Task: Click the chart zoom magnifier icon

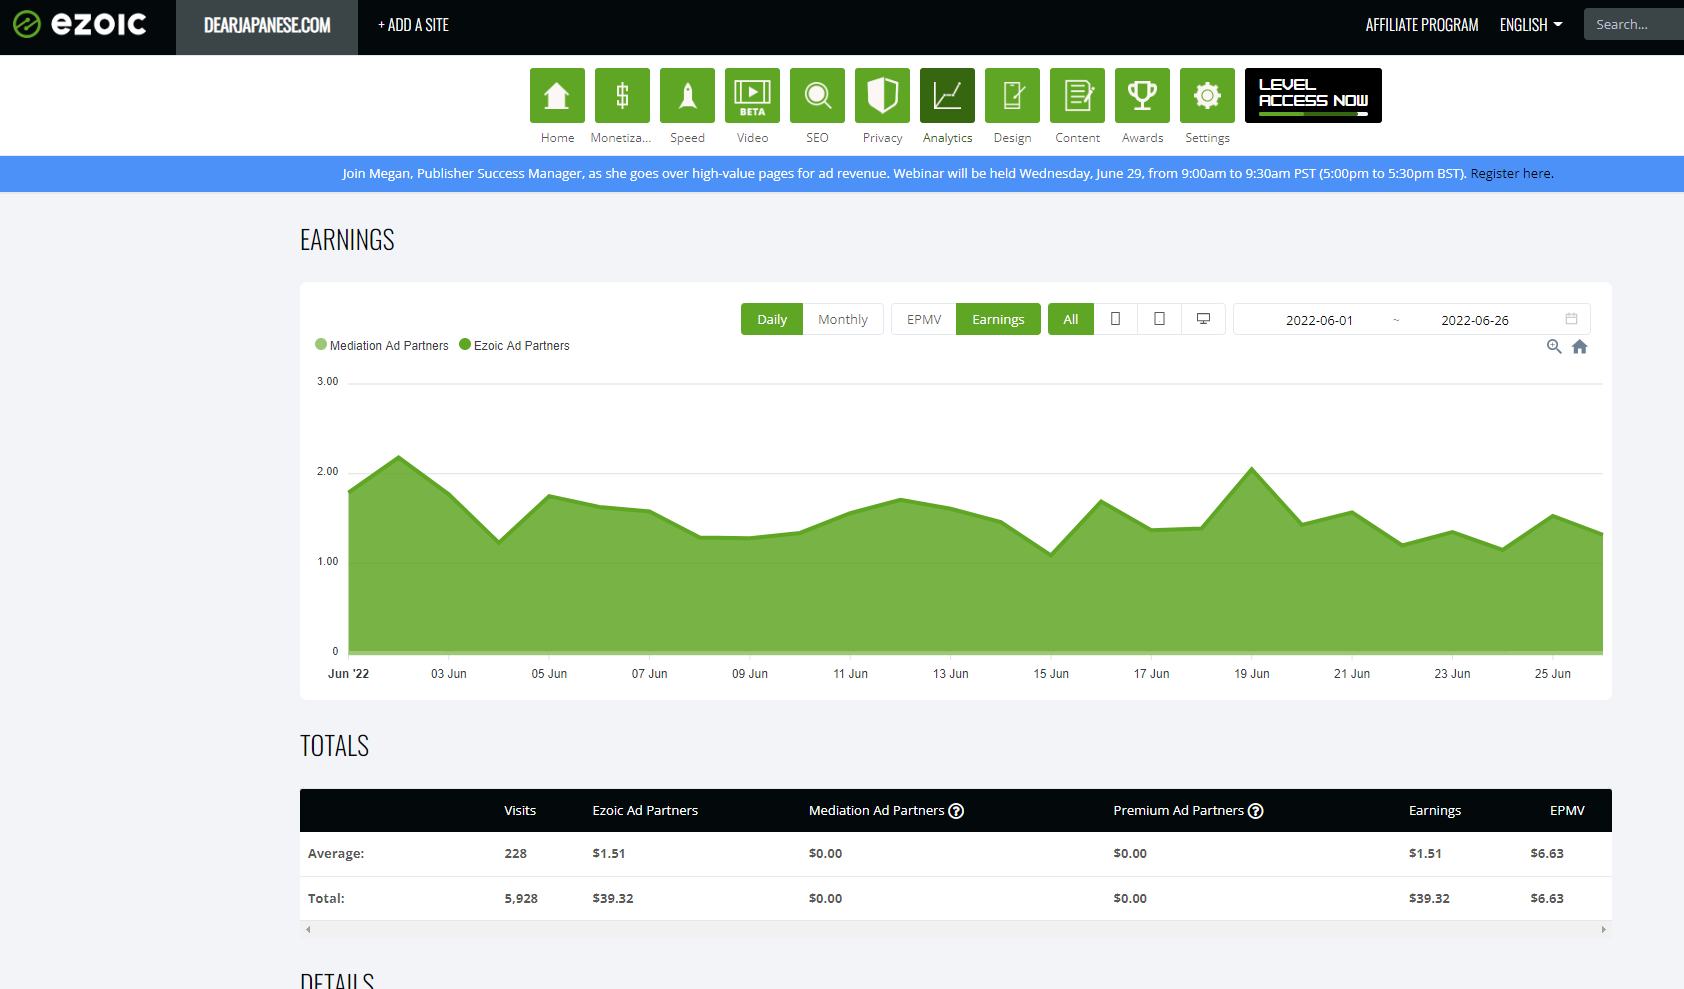Action: [x=1554, y=346]
